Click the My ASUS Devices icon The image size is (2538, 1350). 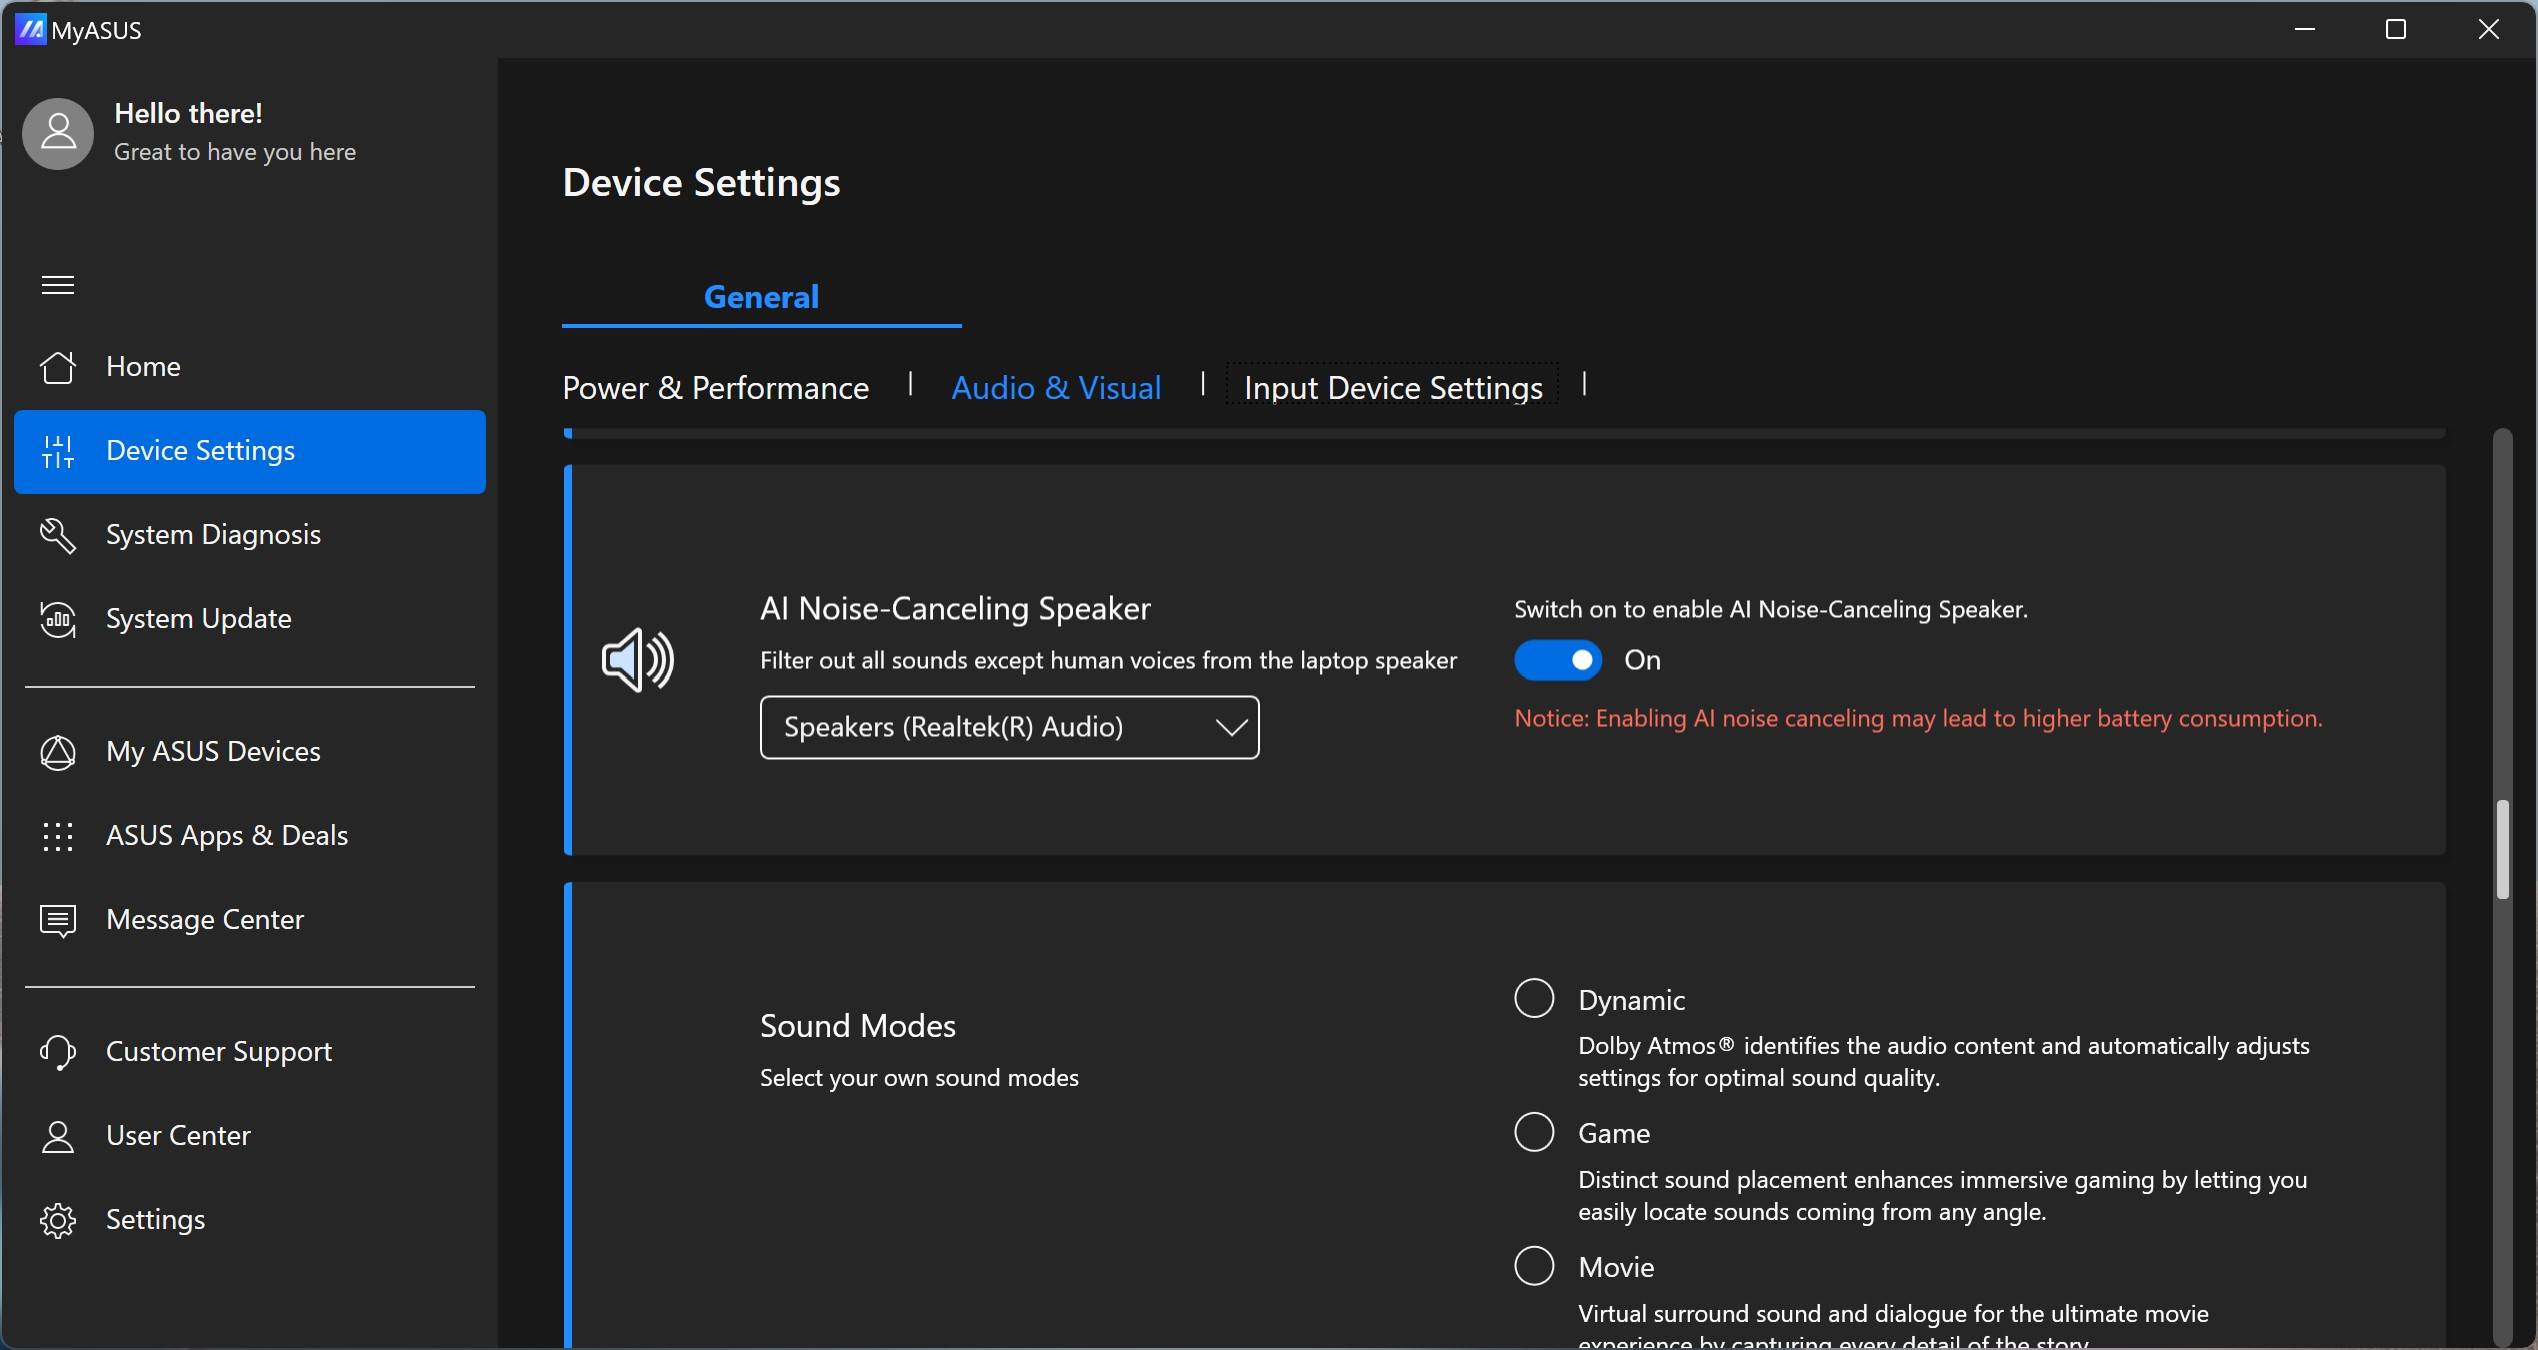(58, 752)
